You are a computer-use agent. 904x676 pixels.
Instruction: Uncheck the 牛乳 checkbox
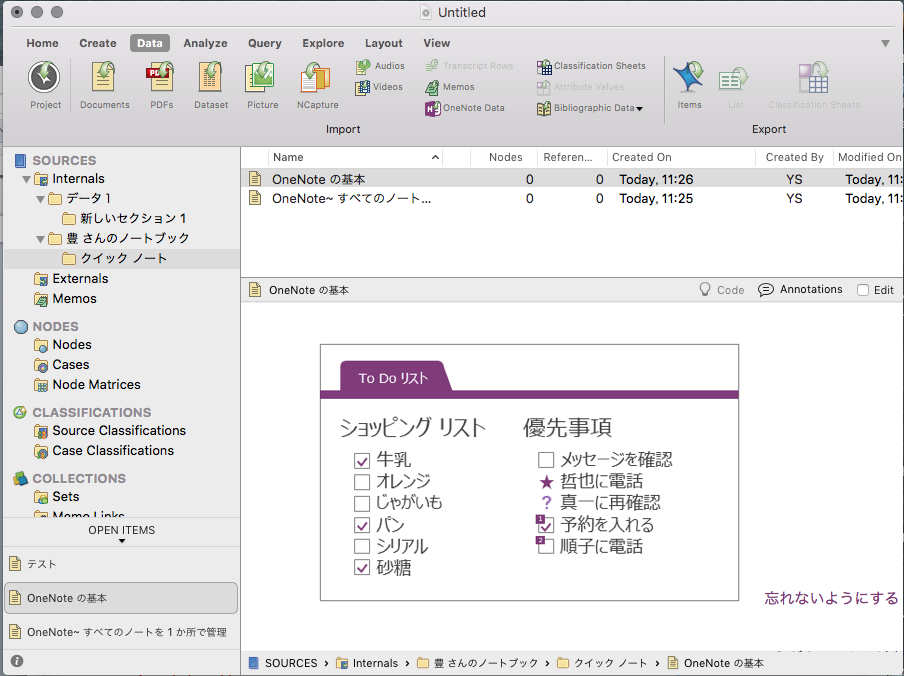(361, 460)
